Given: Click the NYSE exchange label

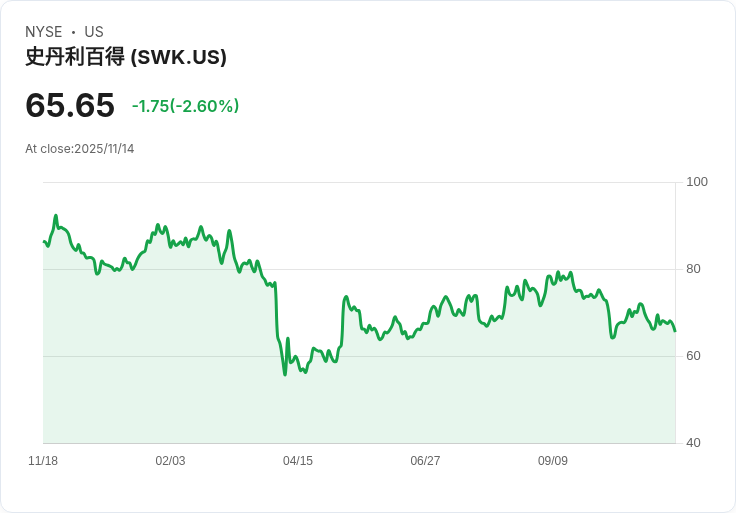Looking at the screenshot, I should pos(43,32).
